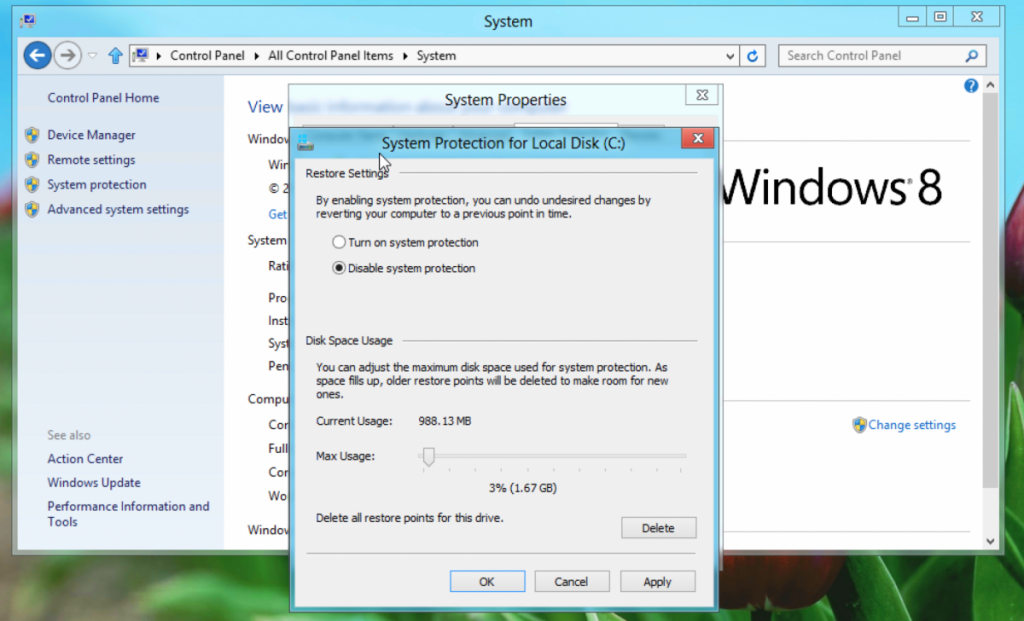
Task: Click the magnifier icon in the search box
Action: click(972, 56)
